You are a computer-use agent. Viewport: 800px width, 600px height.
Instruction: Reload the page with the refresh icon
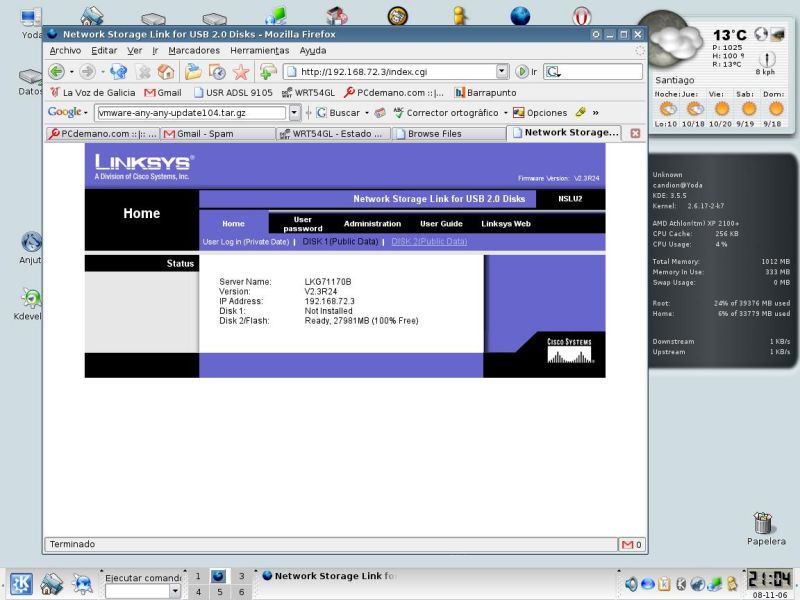pyautogui.click(x=118, y=72)
